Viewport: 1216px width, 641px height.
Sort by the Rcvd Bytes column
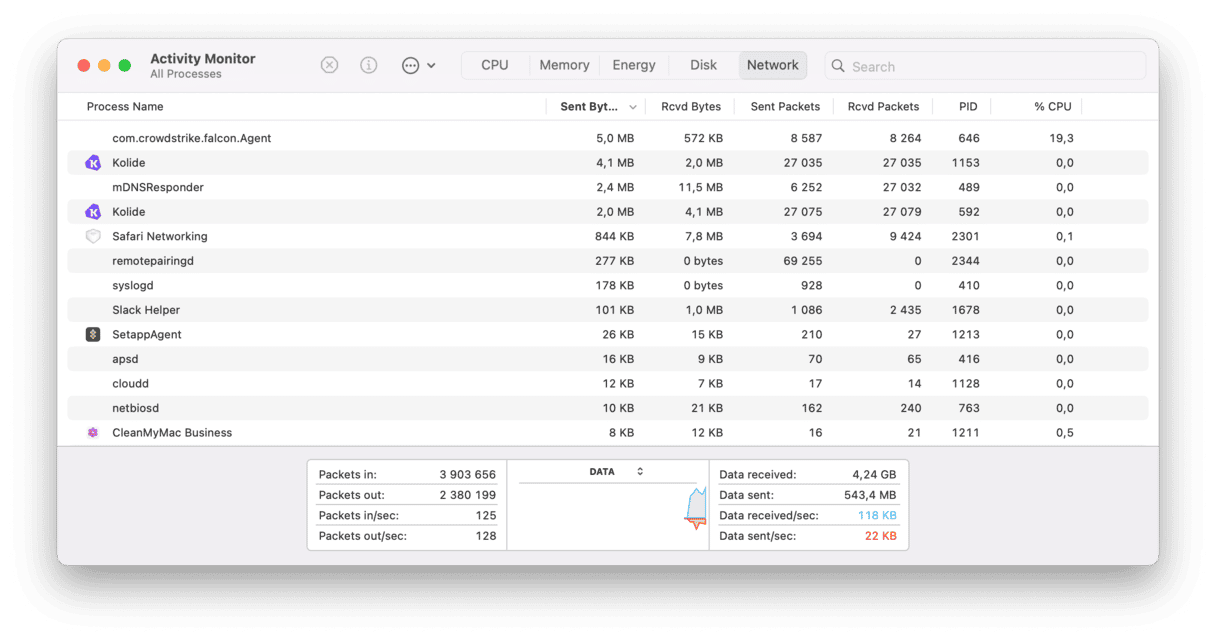691,106
